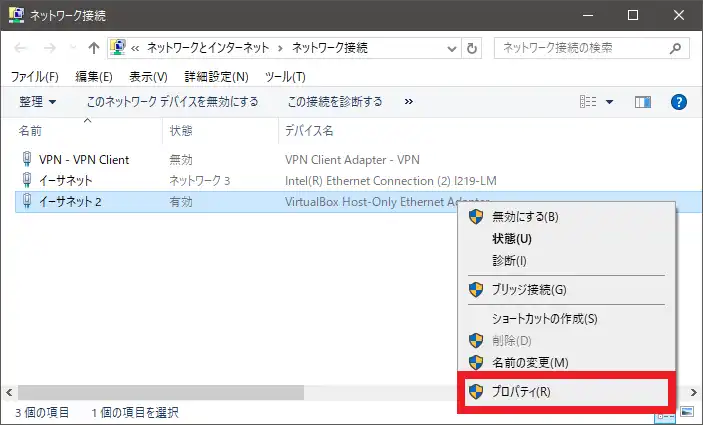Choose 状態(U) in the context menu
703x425 pixels.
[x=512, y=239]
